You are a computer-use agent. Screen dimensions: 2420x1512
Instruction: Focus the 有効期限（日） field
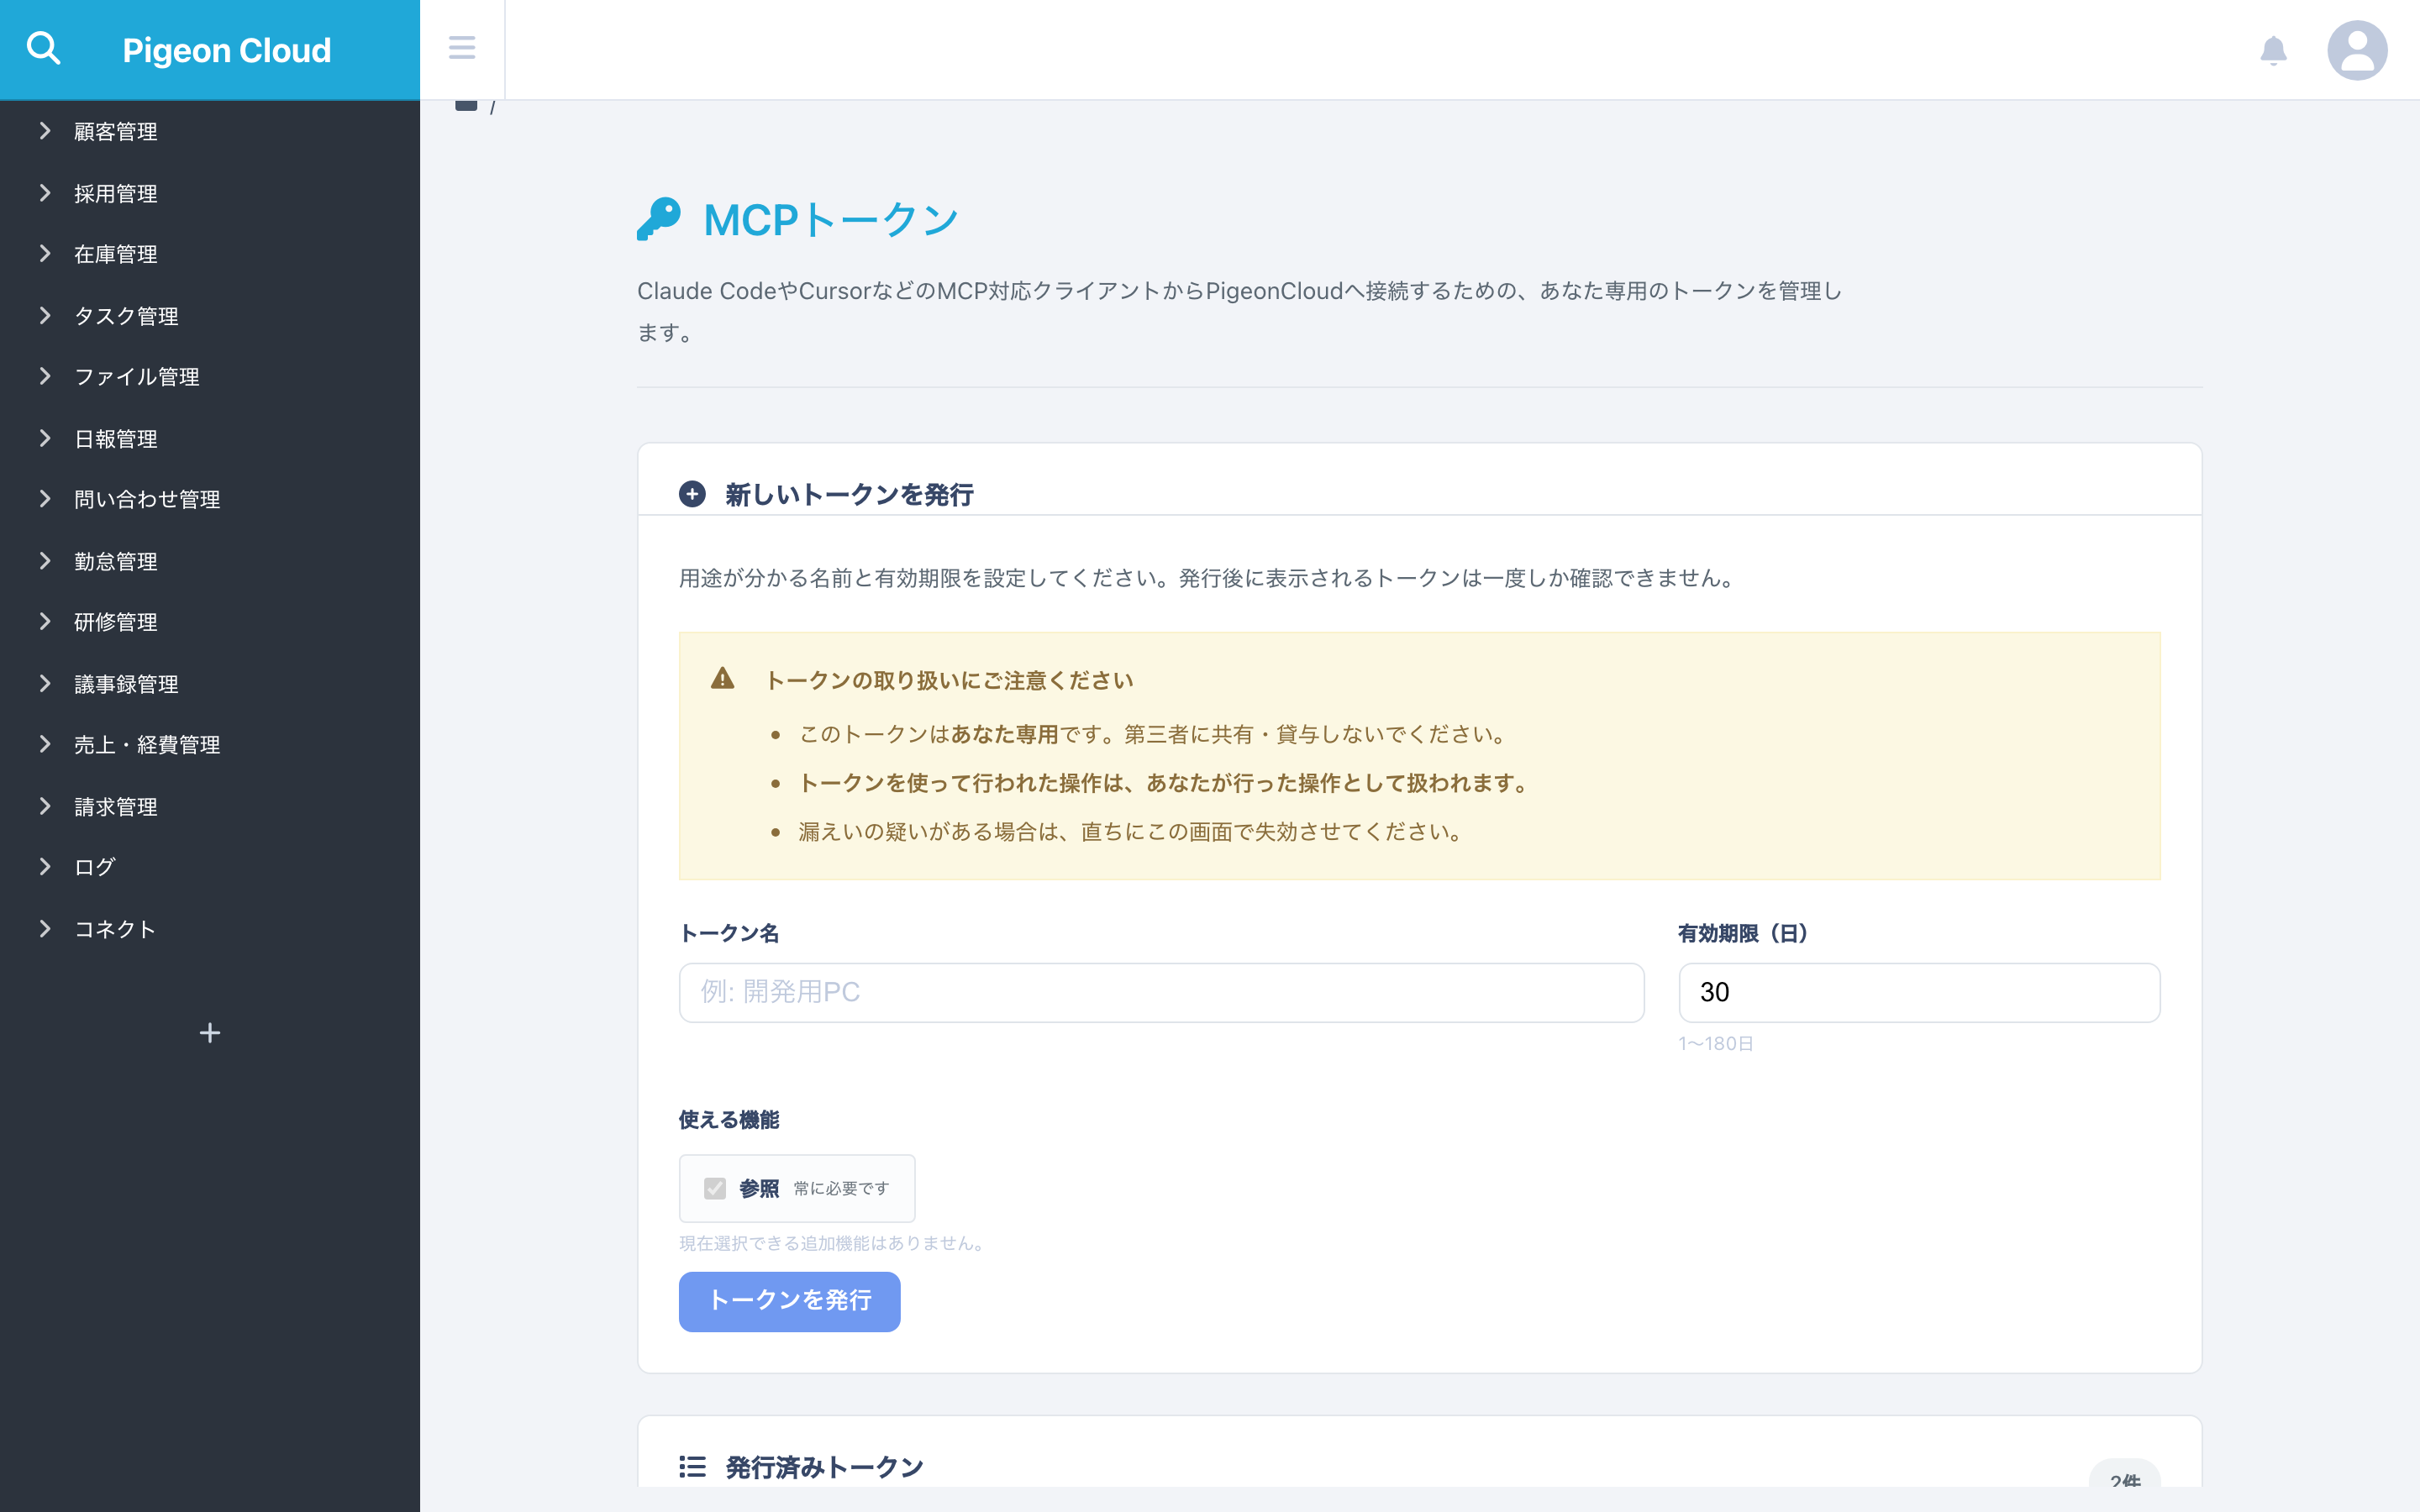pos(1919,992)
